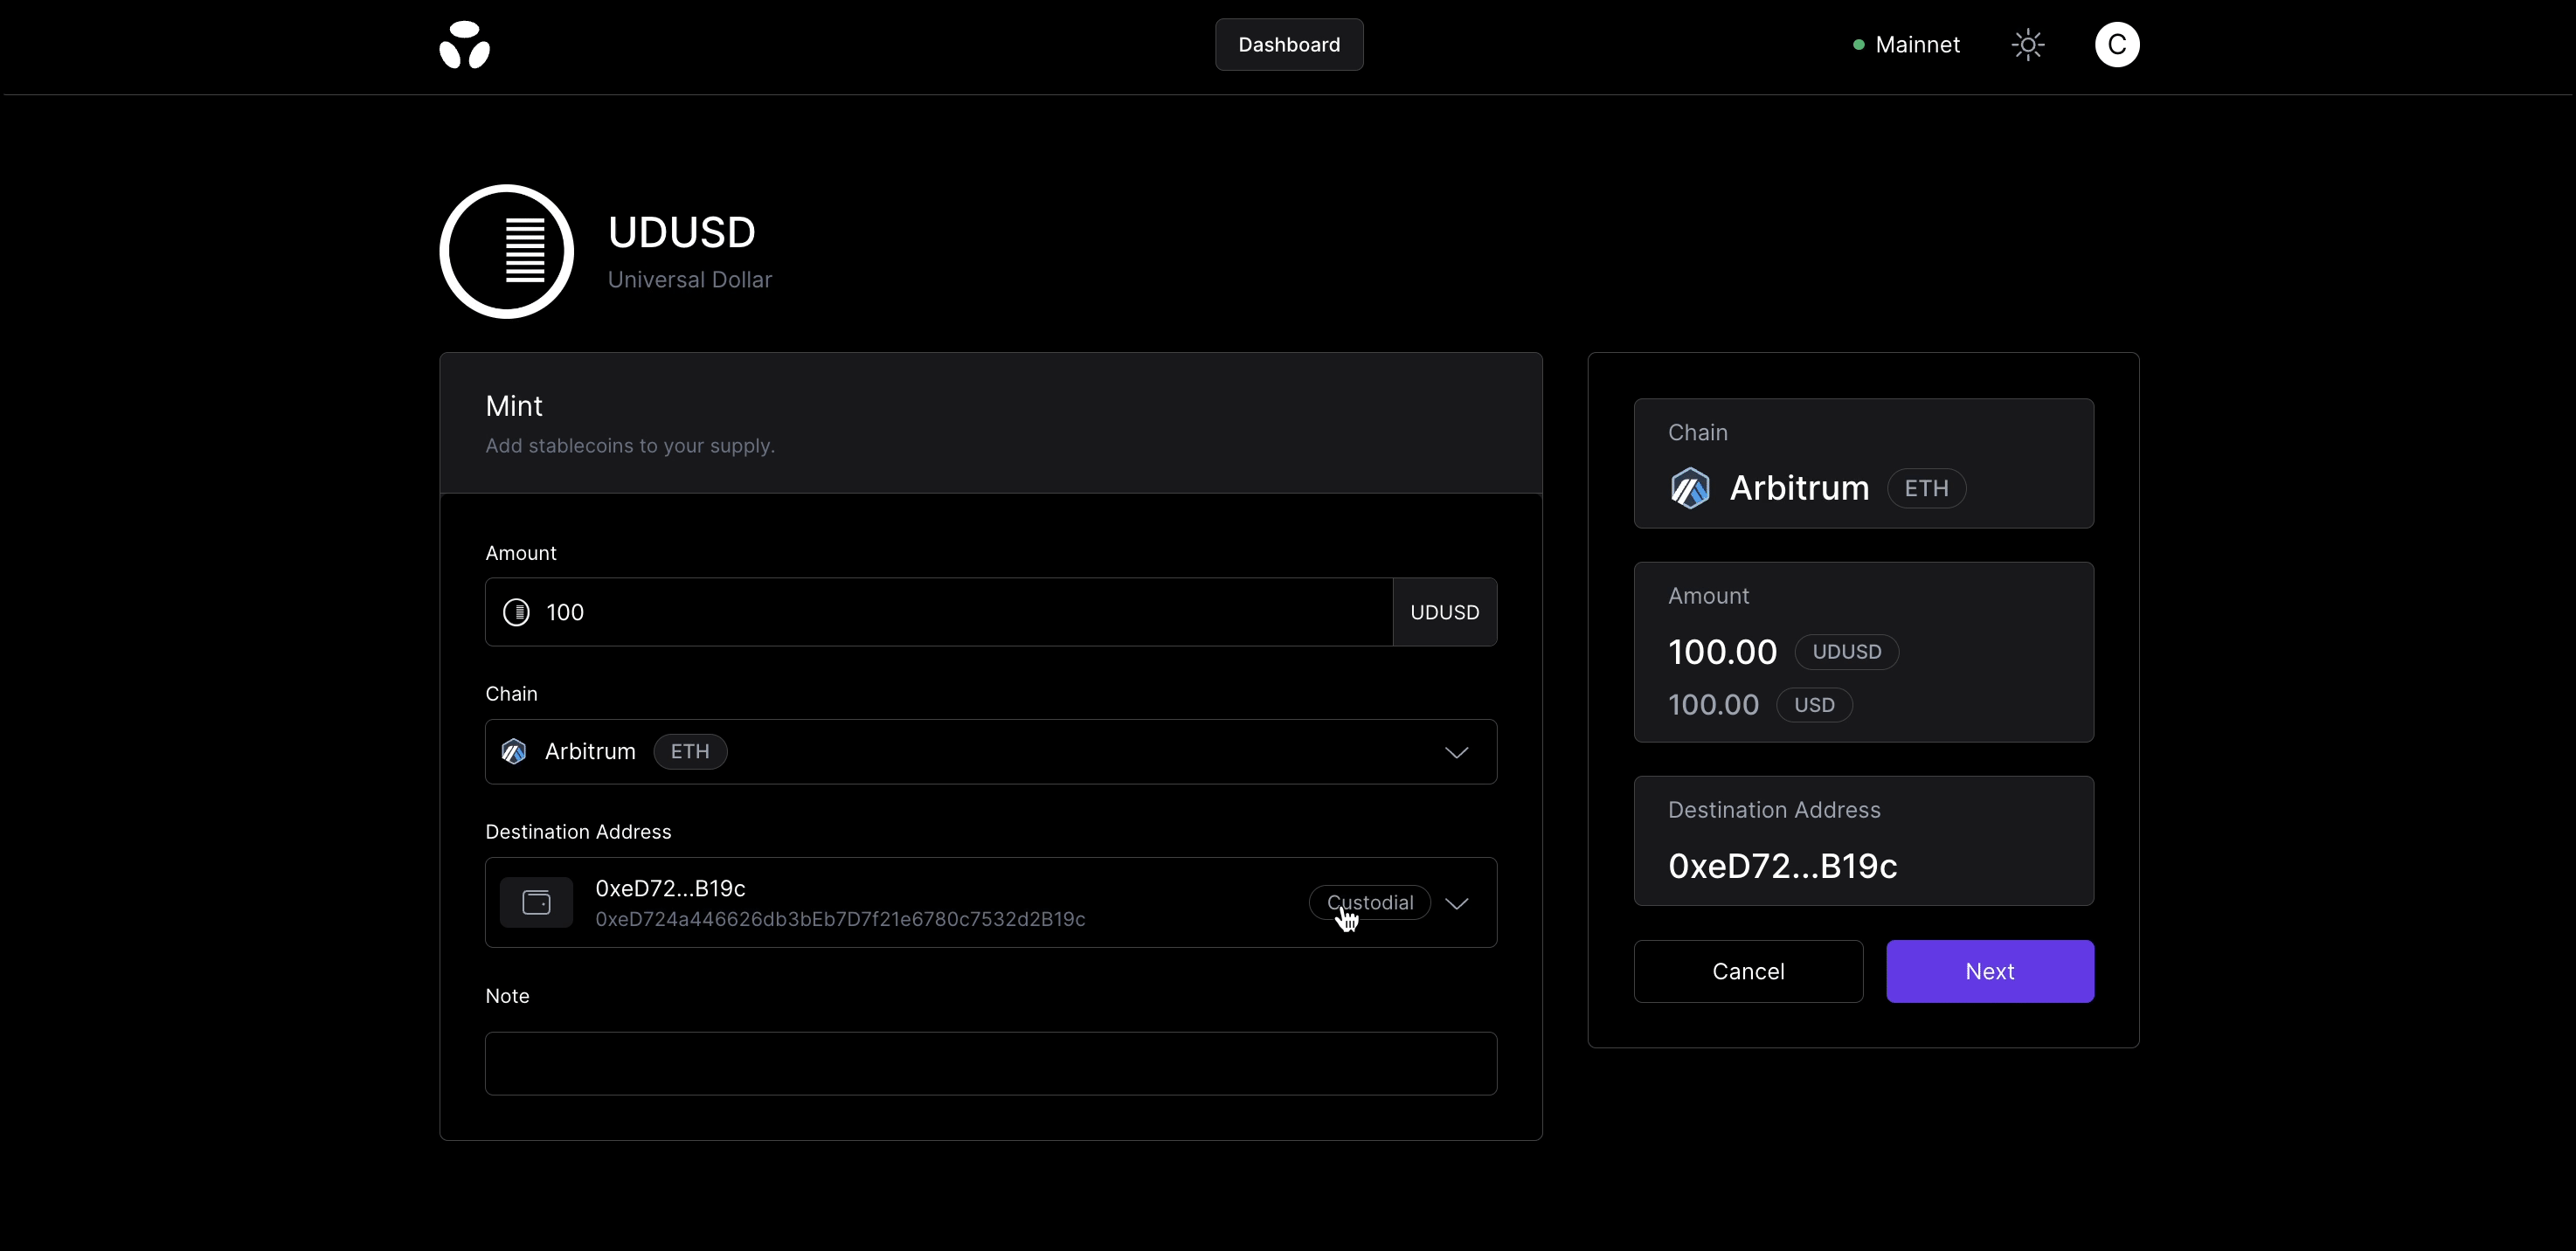2576x1251 pixels.
Task: Toggle light theme with sun icon
Action: 2027,45
